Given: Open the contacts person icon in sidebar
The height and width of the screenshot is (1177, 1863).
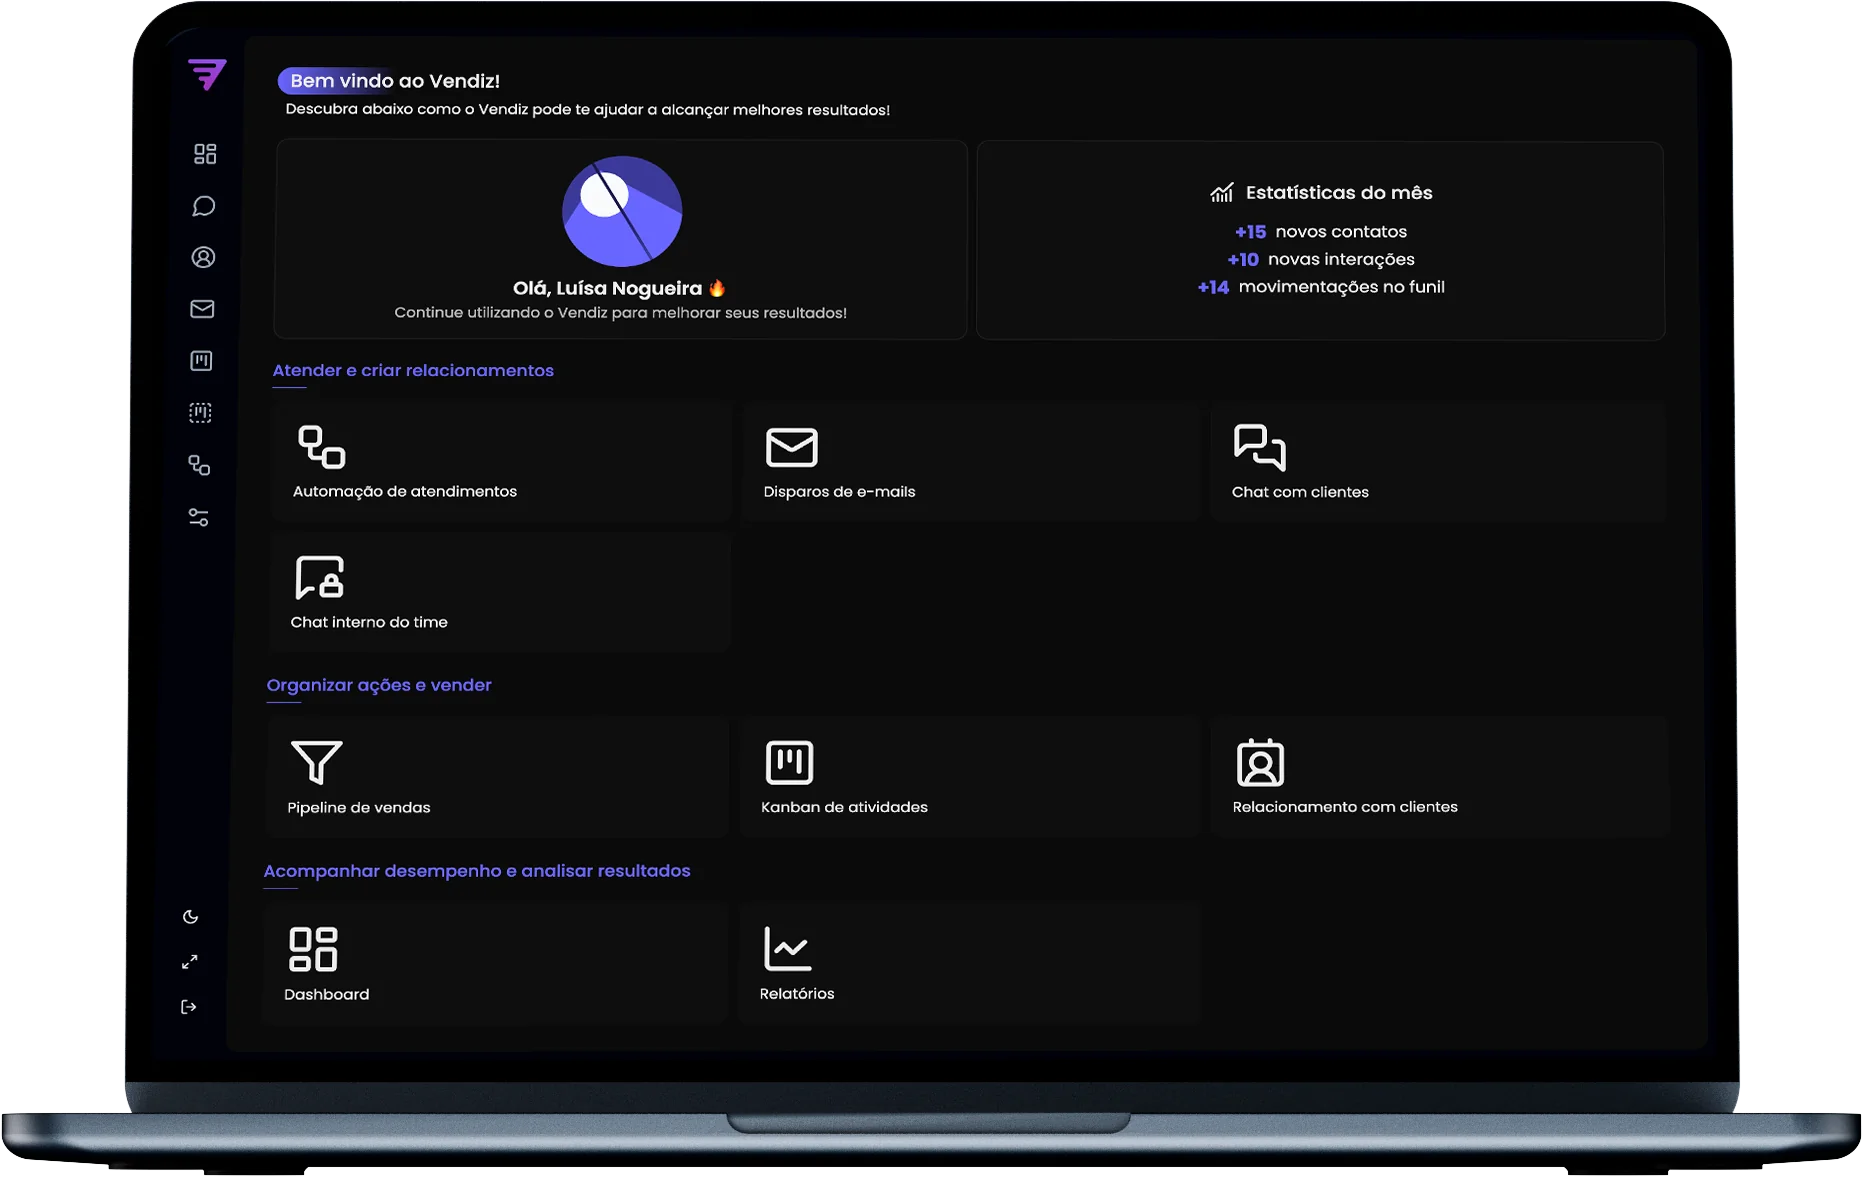Looking at the screenshot, I should pyautogui.click(x=203, y=258).
